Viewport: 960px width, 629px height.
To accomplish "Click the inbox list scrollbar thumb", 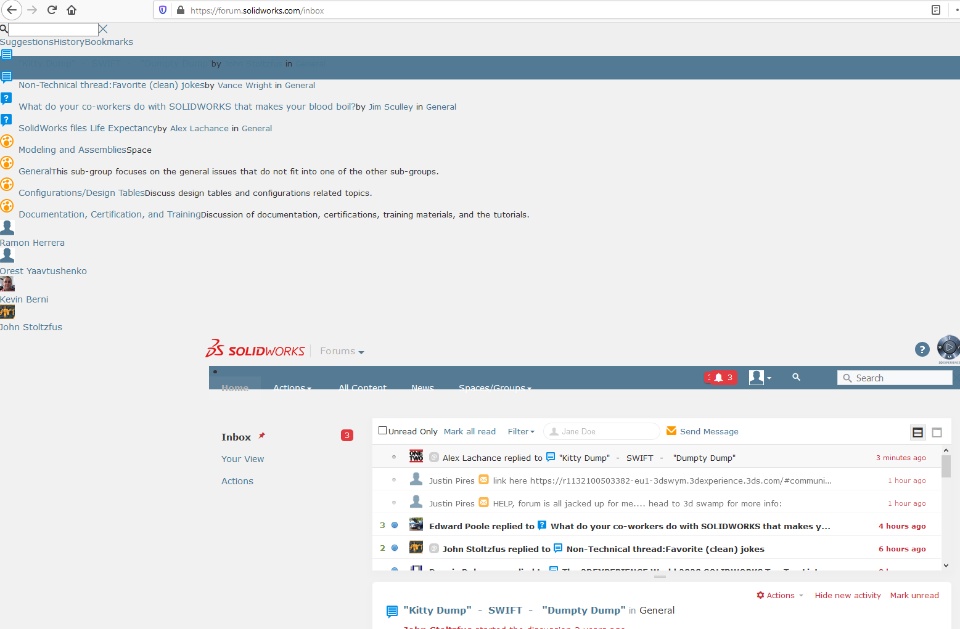I will pos(946,466).
